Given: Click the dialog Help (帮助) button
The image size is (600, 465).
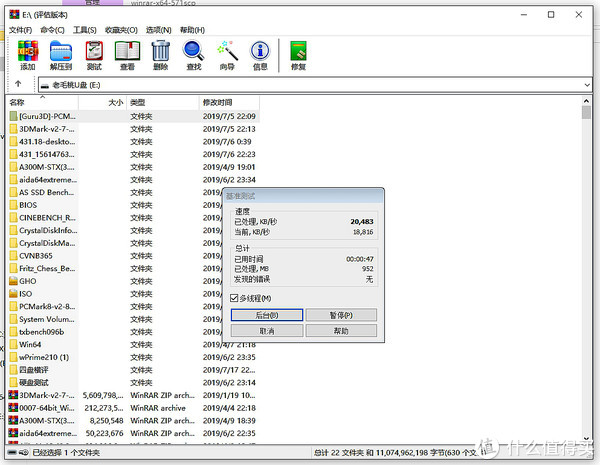Looking at the screenshot, I should 341,331.
